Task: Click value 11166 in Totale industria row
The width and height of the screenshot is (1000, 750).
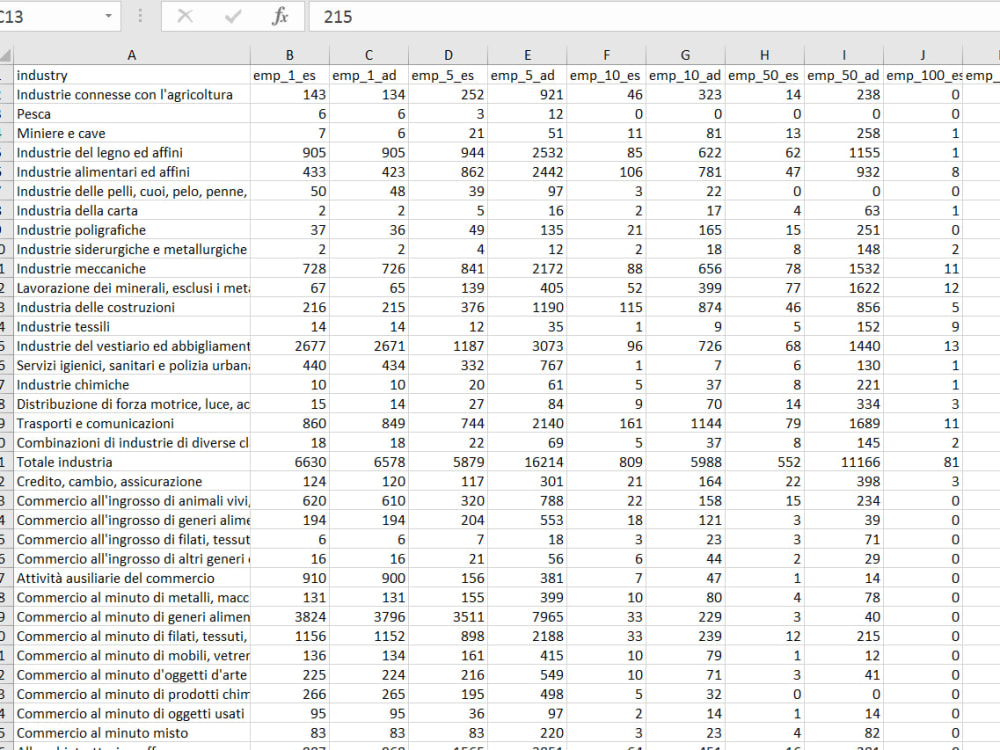Action: (843, 462)
